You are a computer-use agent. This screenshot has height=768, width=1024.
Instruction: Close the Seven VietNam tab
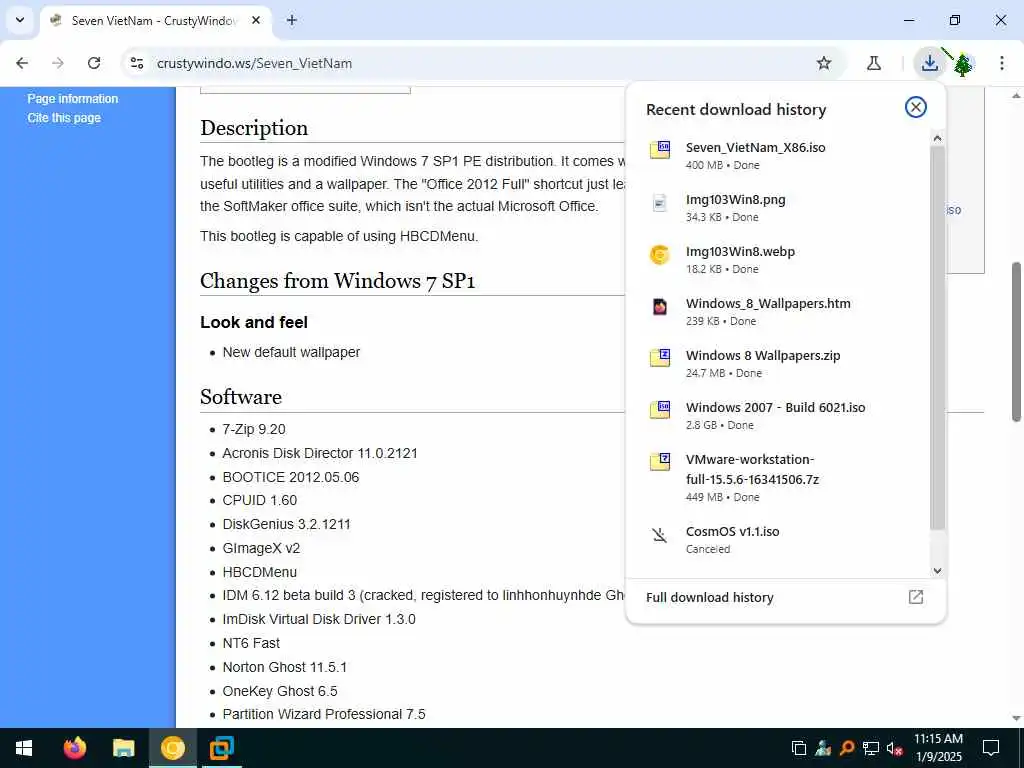[x=256, y=20]
